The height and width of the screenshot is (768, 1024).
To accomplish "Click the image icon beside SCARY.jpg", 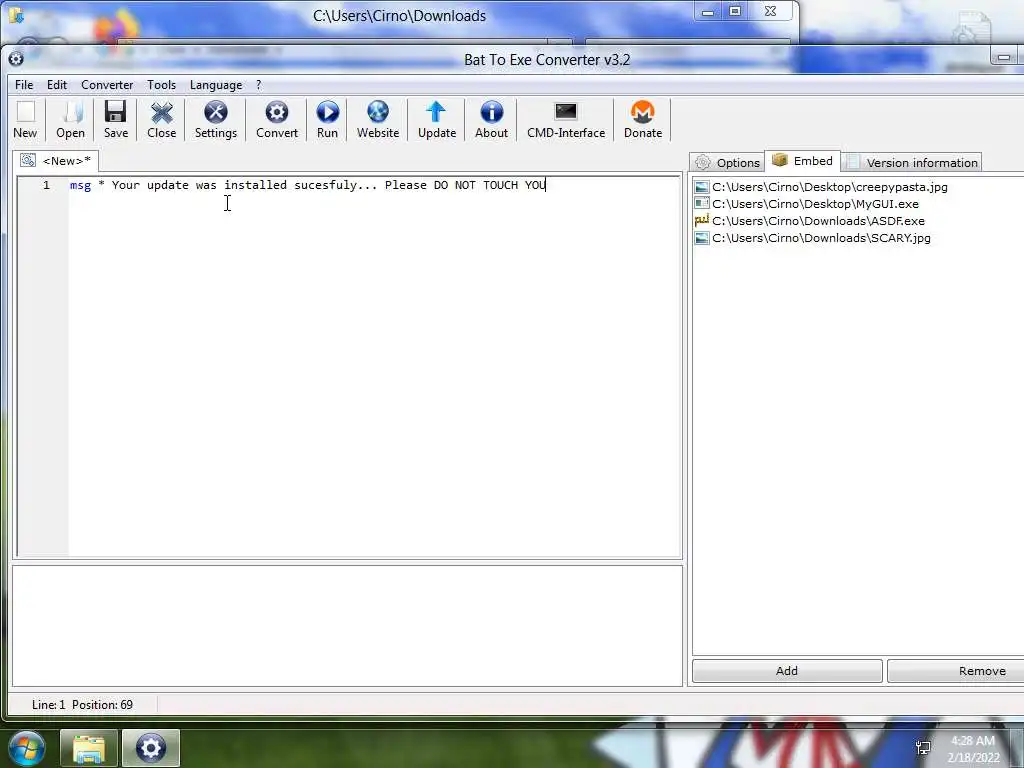I will point(702,238).
